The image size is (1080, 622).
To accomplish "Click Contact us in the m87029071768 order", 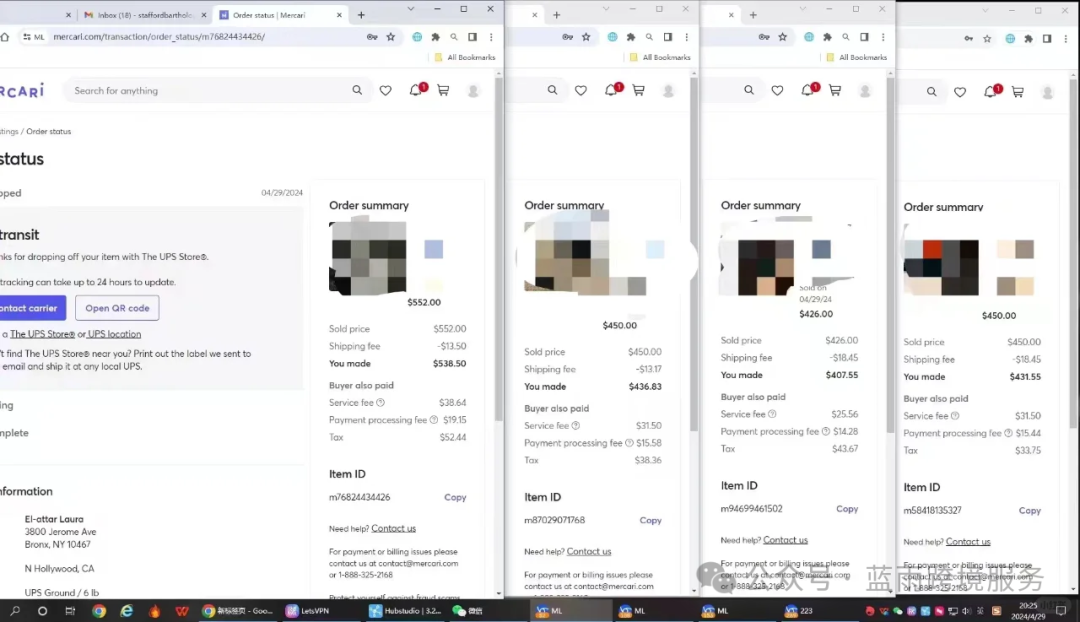I will pos(589,551).
